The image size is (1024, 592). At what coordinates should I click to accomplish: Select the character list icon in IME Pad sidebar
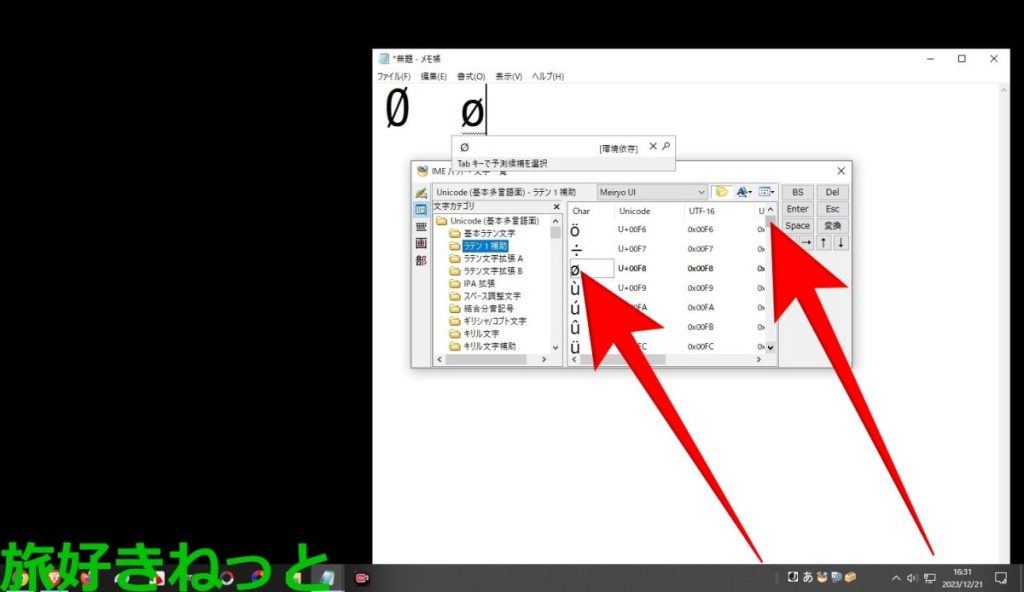[x=421, y=210]
